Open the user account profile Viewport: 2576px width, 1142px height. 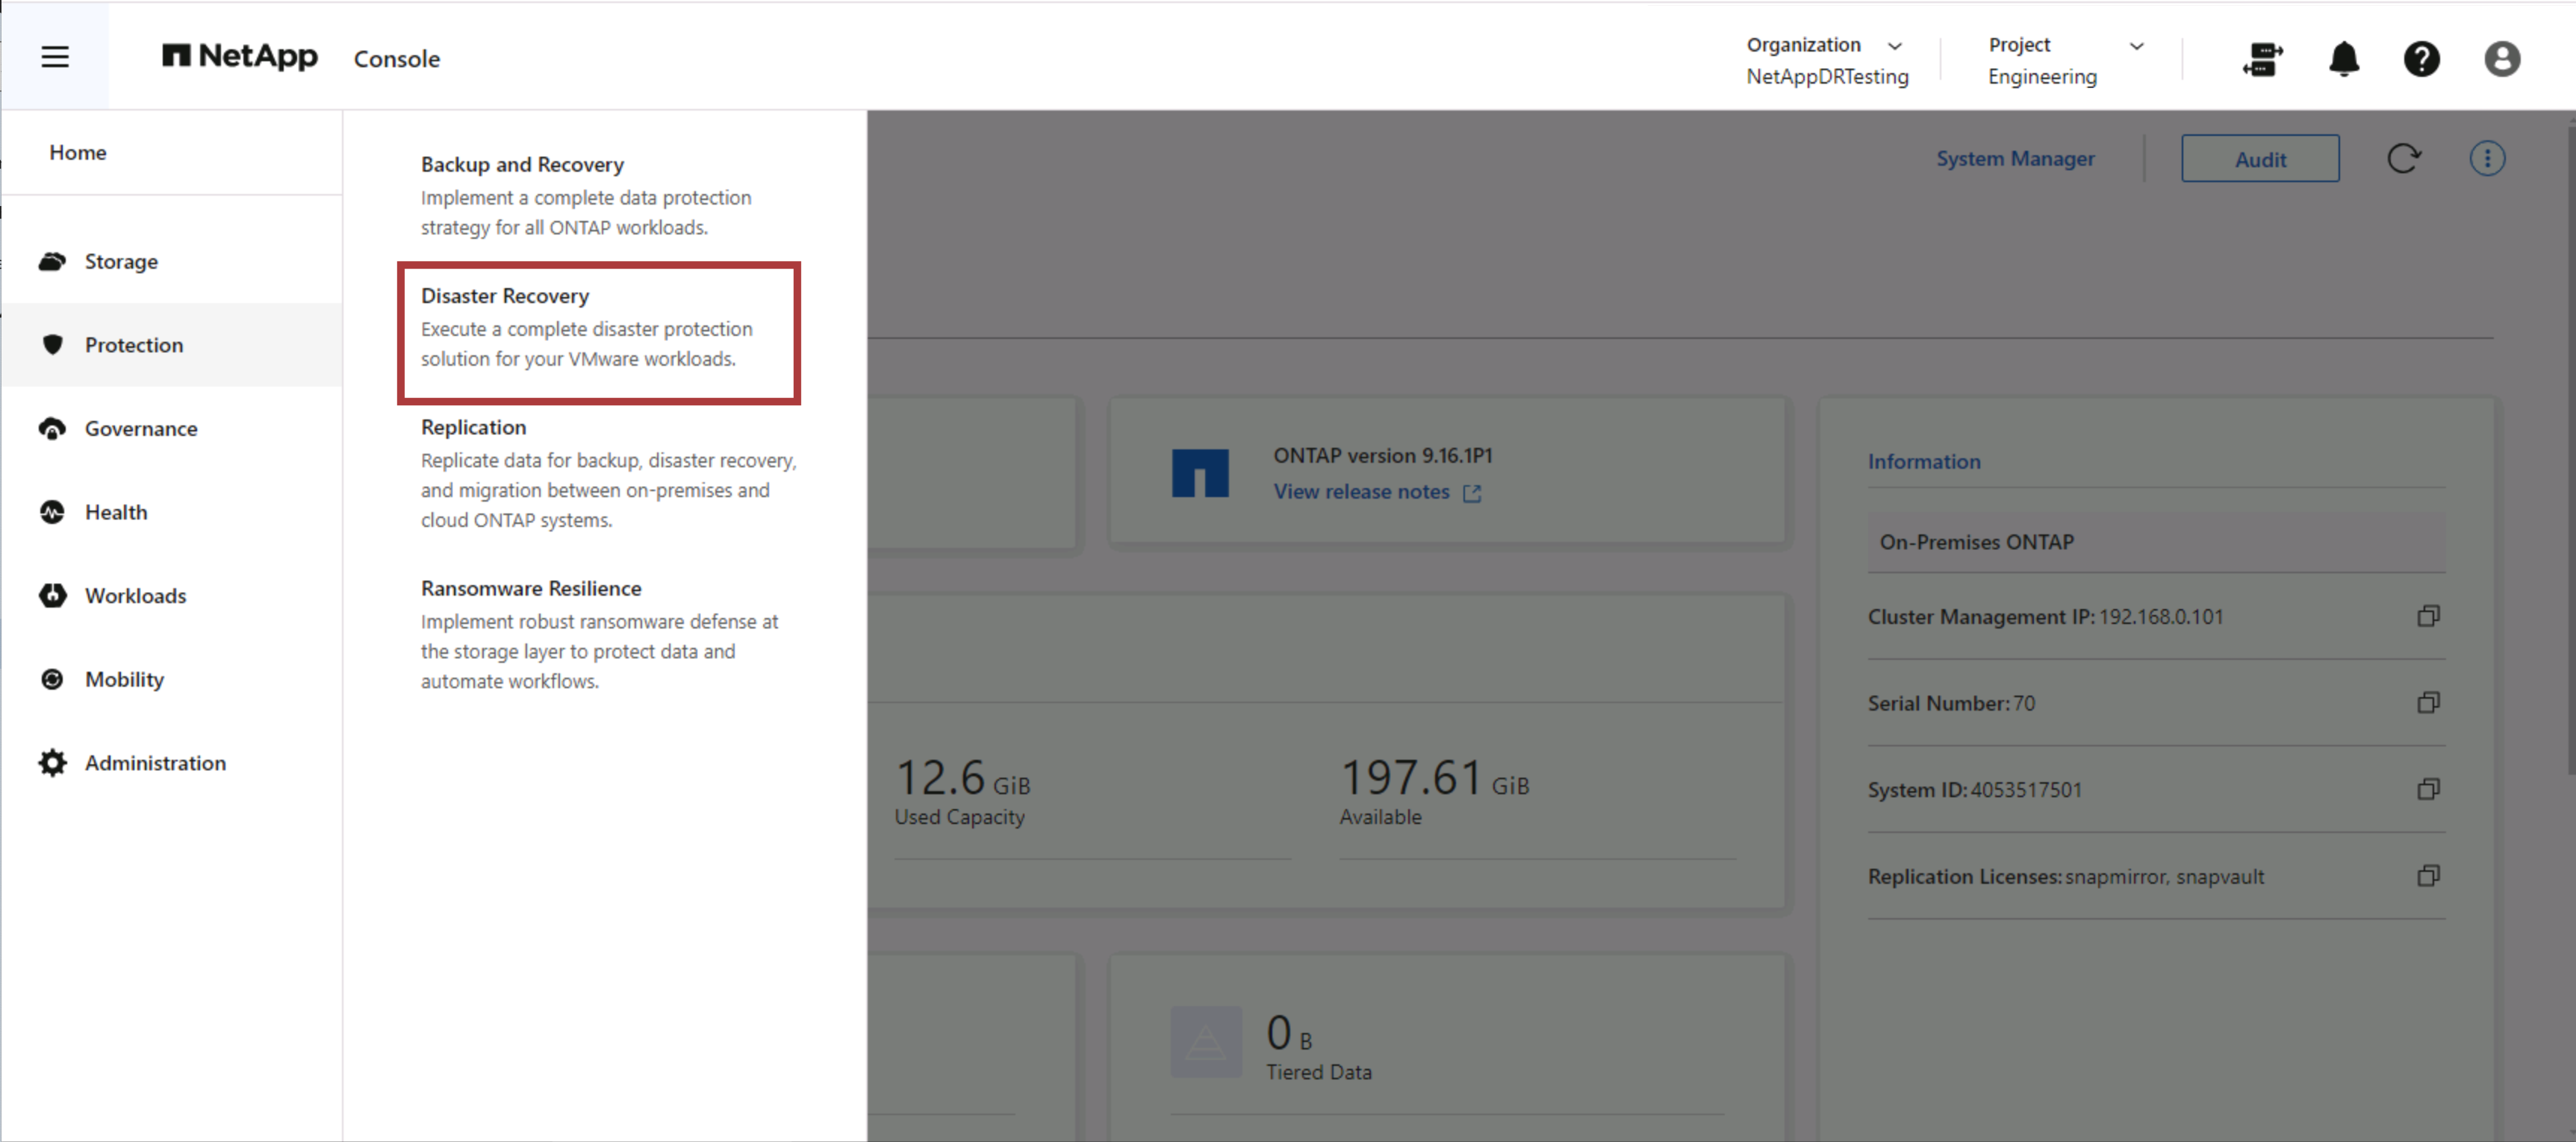click(x=2501, y=59)
